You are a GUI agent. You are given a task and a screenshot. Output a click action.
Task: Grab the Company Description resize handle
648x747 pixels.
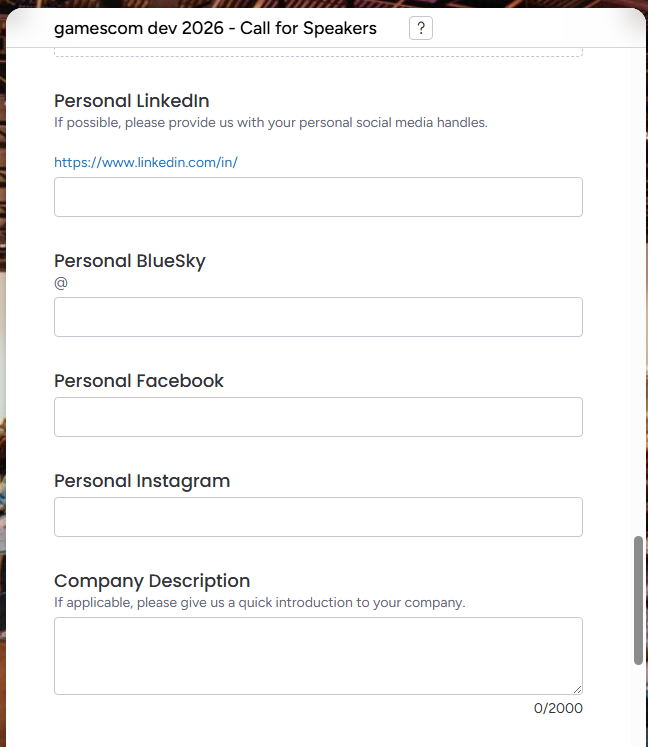tap(577, 689)
